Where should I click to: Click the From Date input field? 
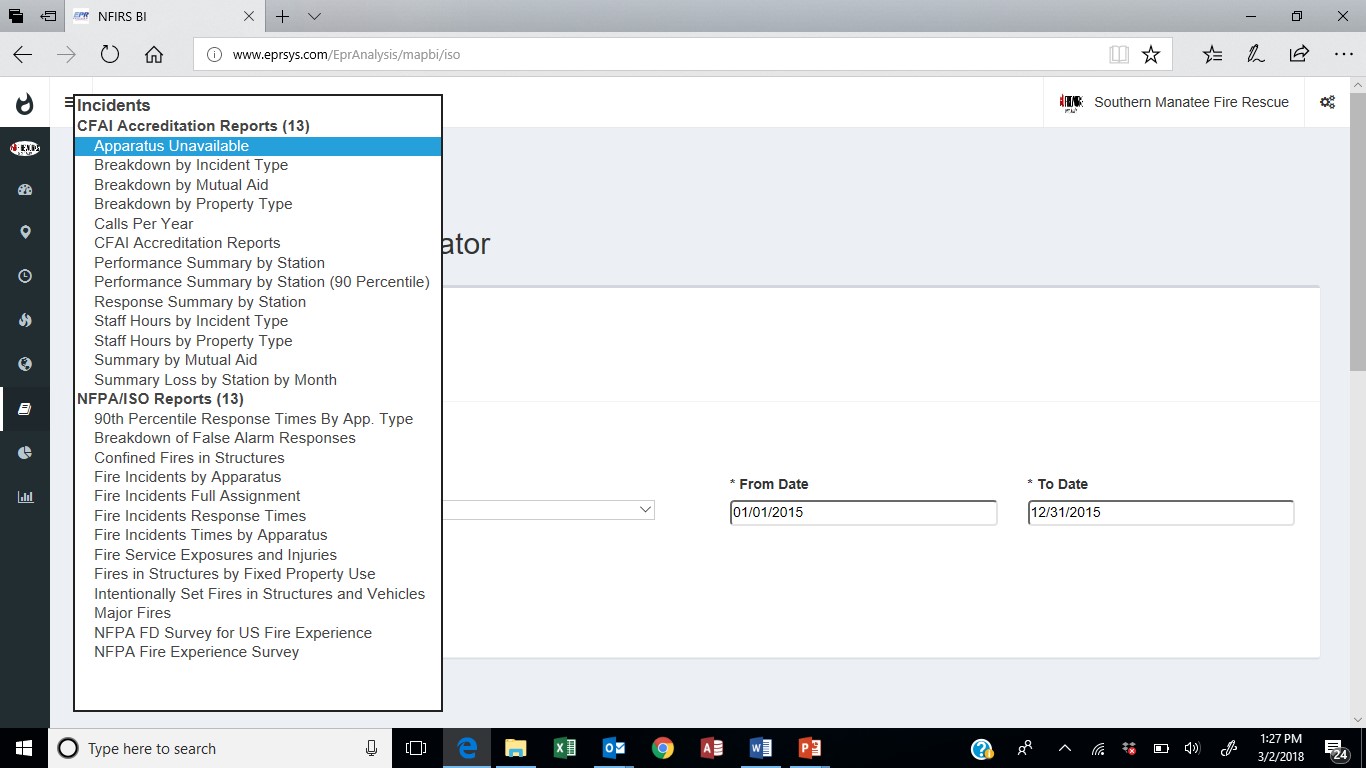point(863,512)
